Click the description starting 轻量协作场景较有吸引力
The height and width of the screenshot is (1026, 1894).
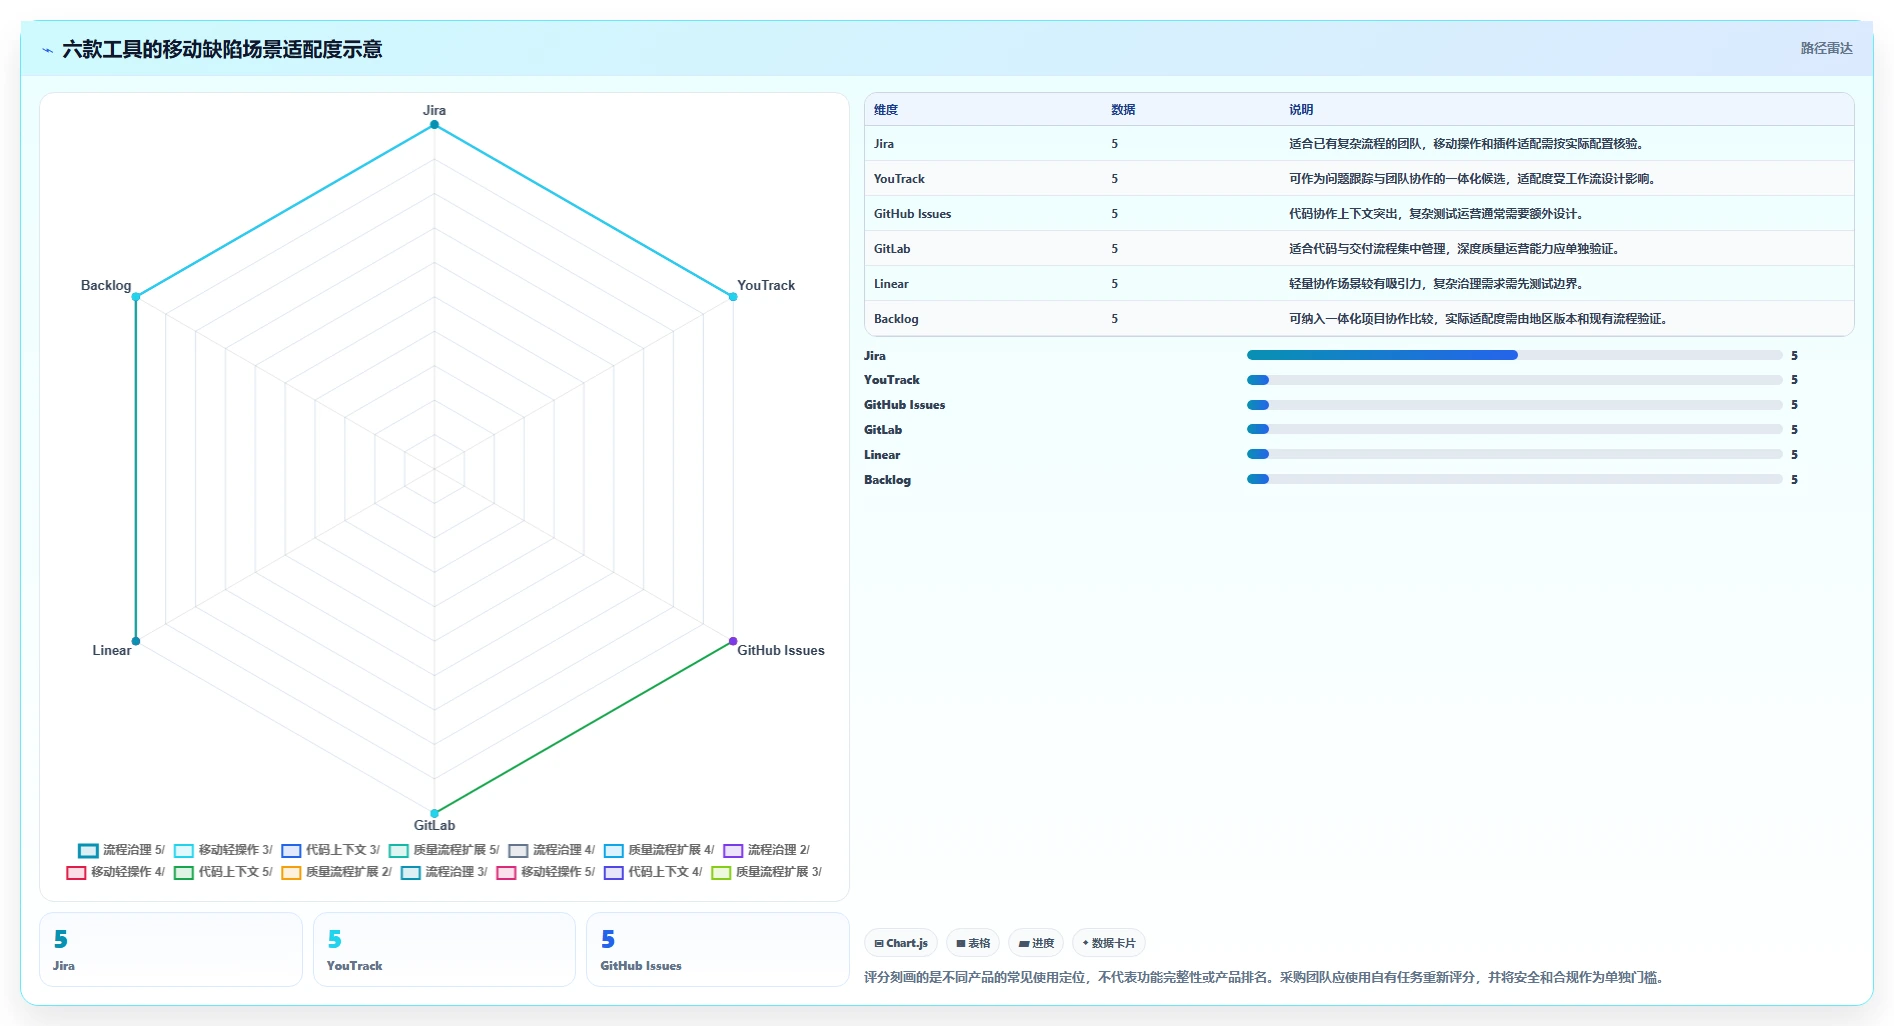(1436, 284)
